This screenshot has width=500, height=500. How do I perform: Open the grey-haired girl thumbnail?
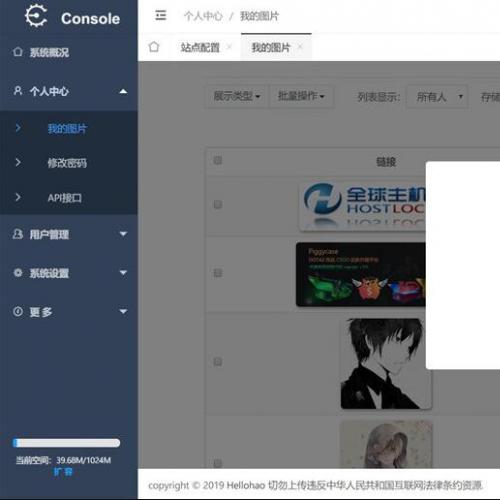(386, 444)
